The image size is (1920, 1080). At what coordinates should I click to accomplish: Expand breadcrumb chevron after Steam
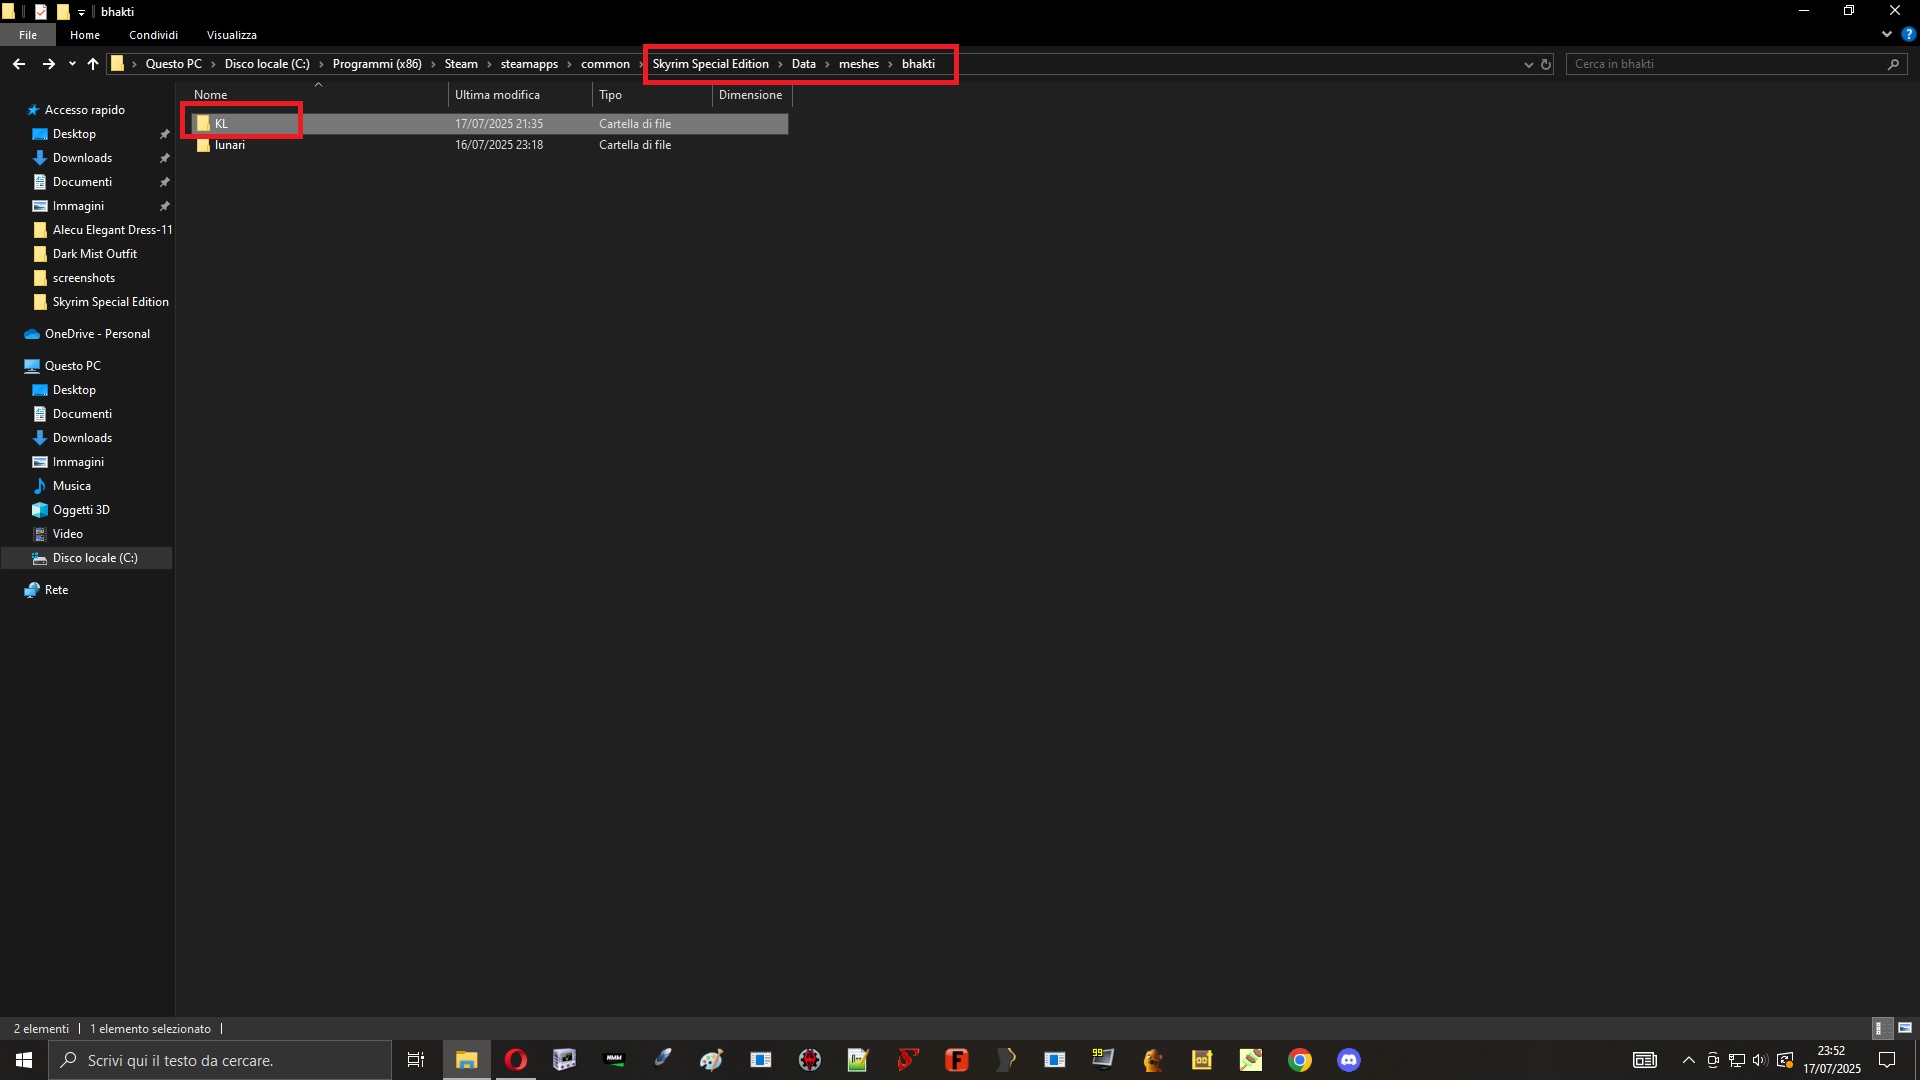(x=489, y=64)
